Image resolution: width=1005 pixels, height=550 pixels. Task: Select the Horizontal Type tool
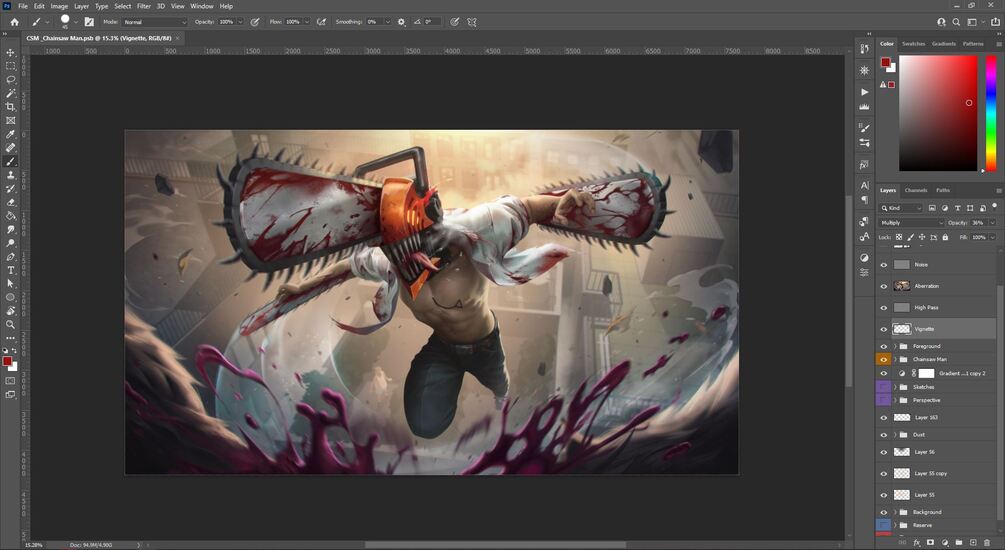(10, 270)
